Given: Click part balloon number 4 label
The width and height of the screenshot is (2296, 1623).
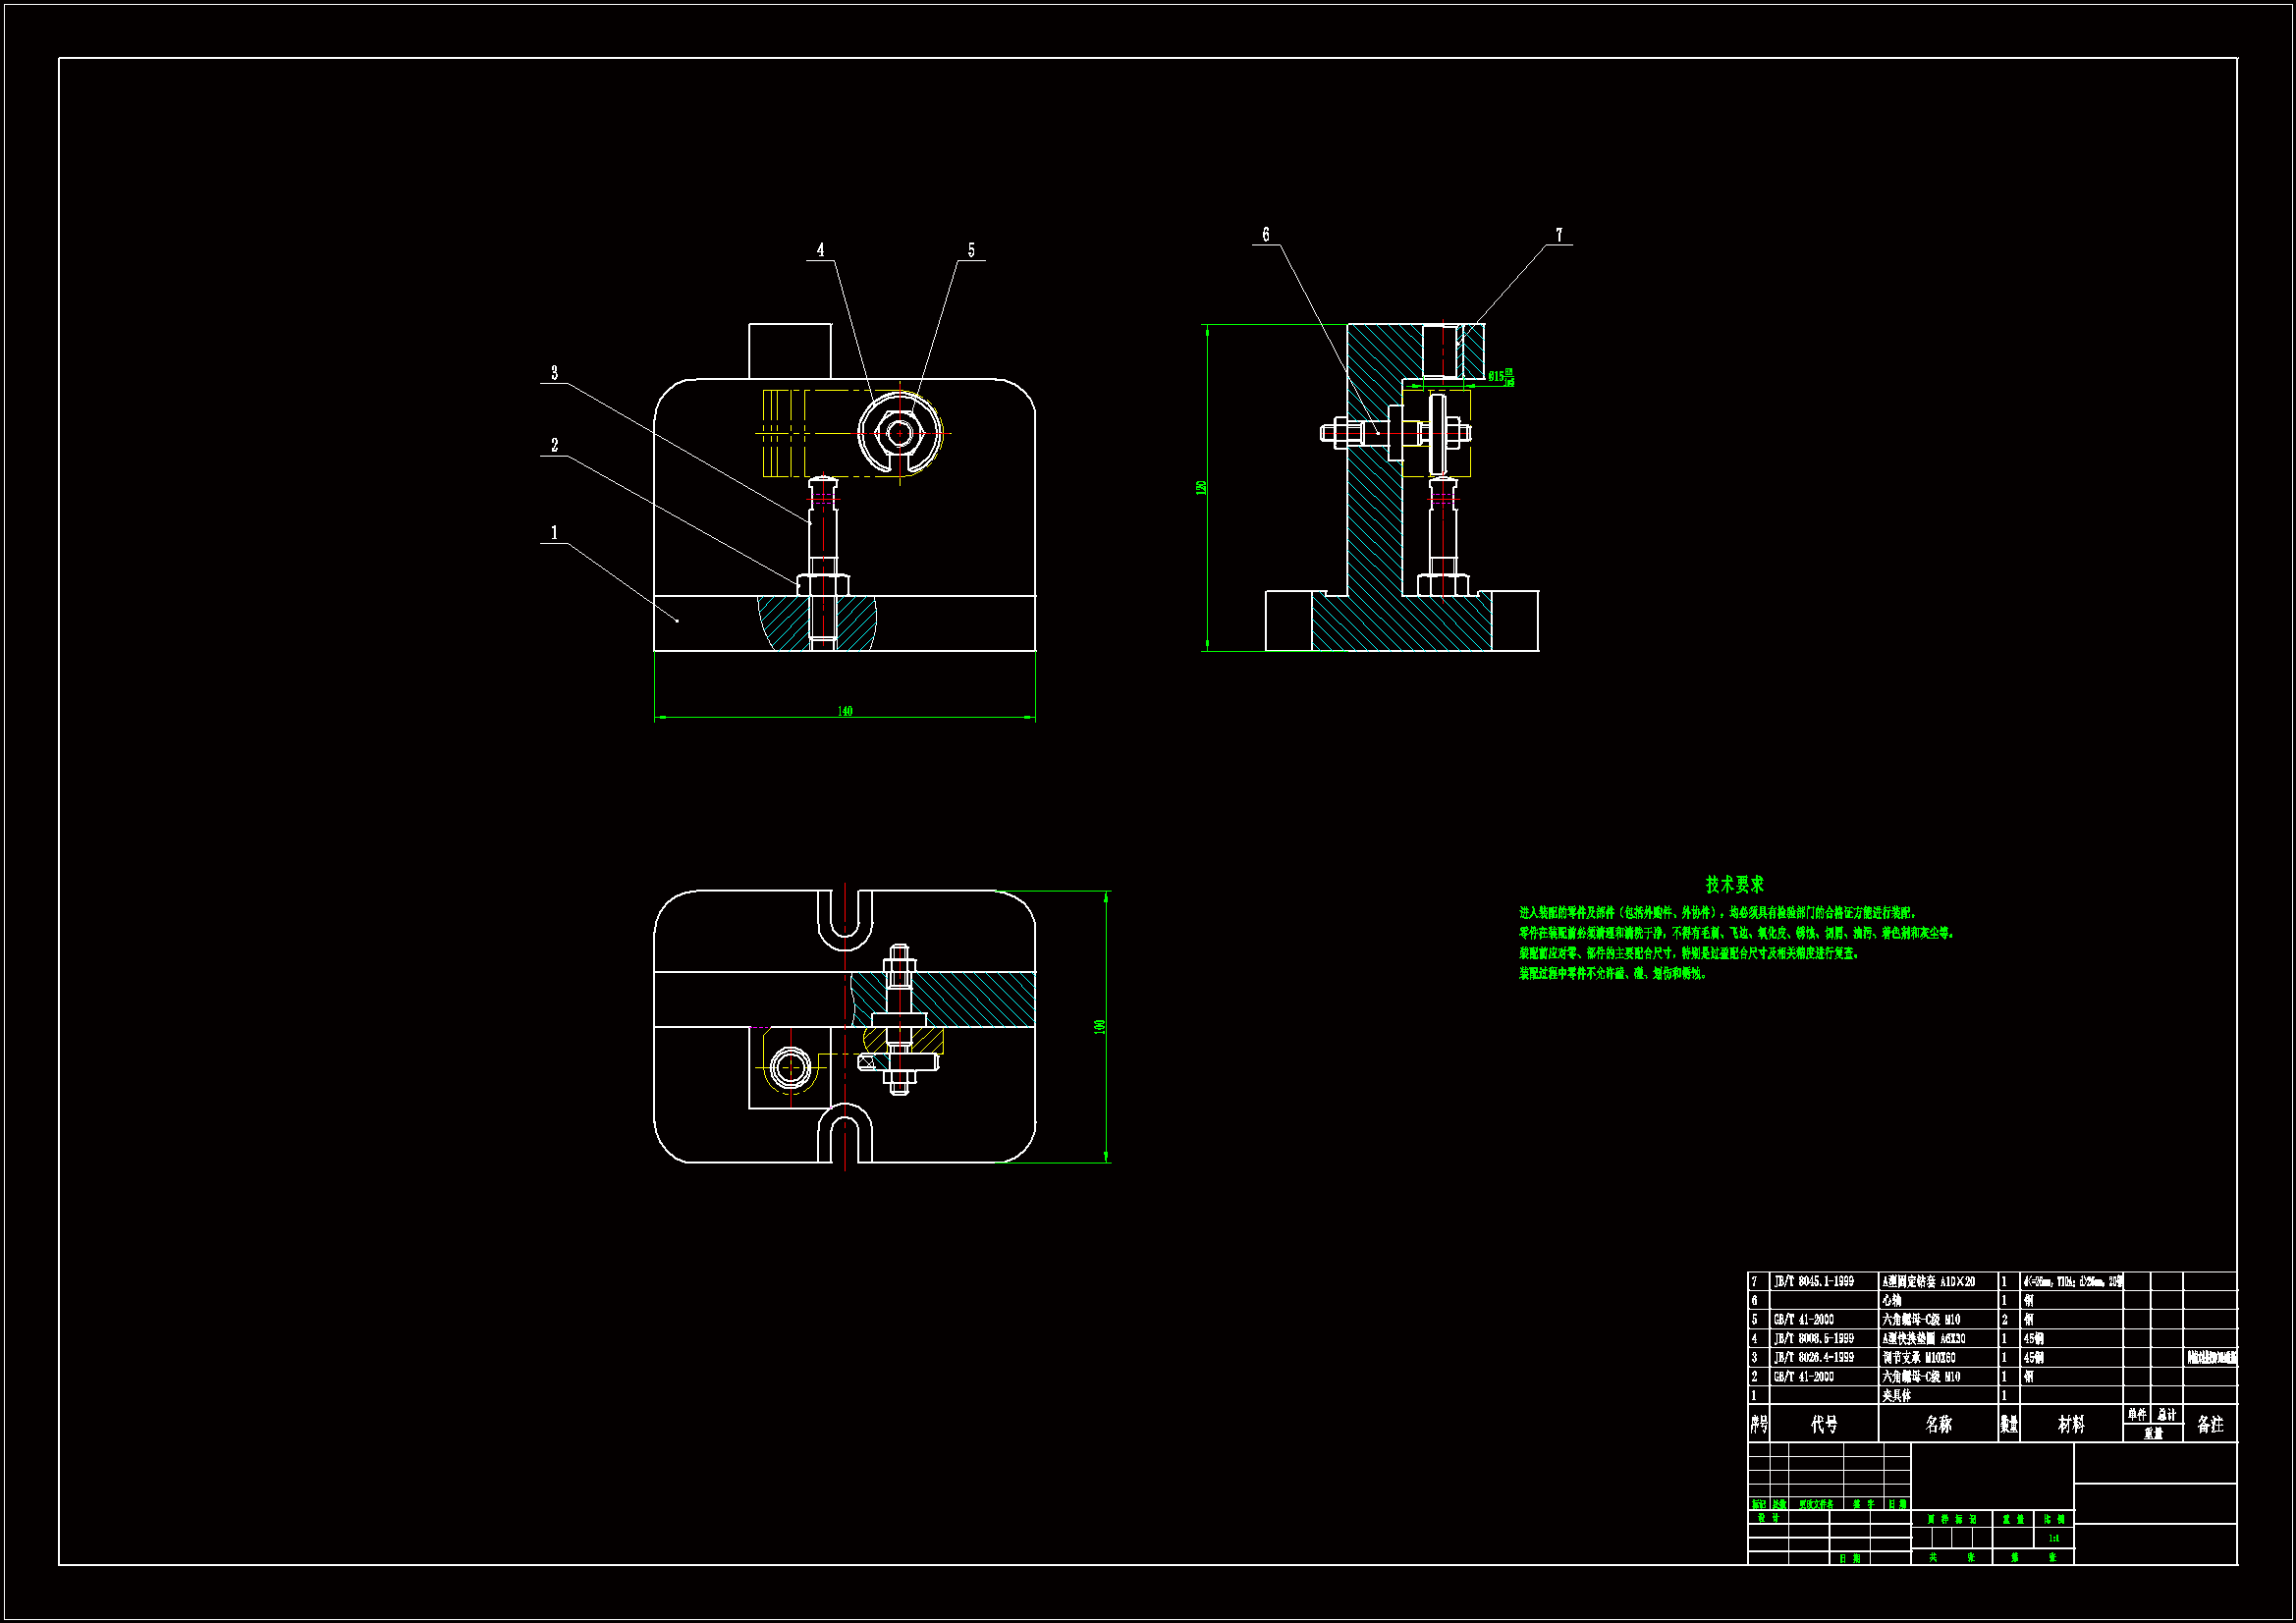Looking at the screenshot, I should tap(821, 250).
